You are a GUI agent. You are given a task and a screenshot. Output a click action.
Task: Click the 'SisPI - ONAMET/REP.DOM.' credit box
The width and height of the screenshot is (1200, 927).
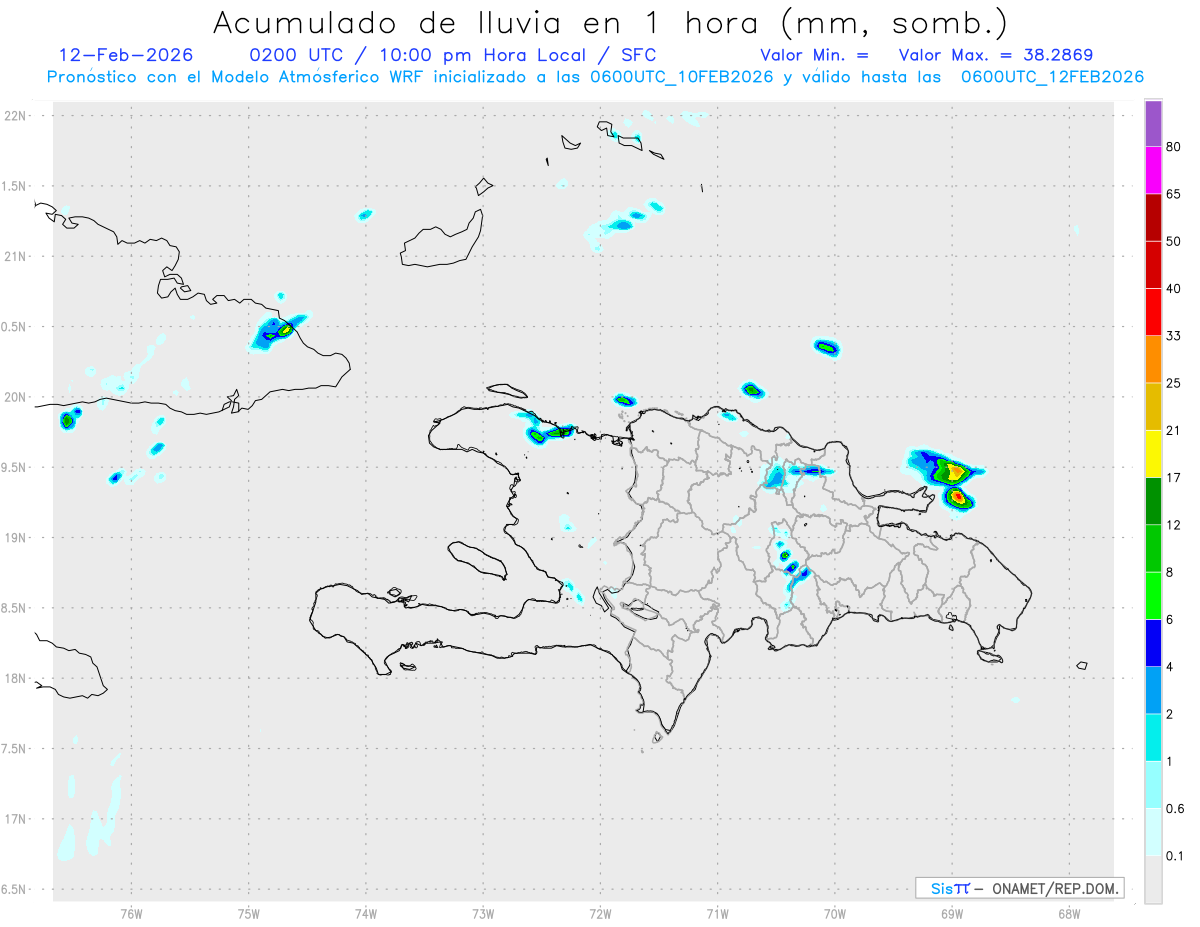[x=1020, y=888]
